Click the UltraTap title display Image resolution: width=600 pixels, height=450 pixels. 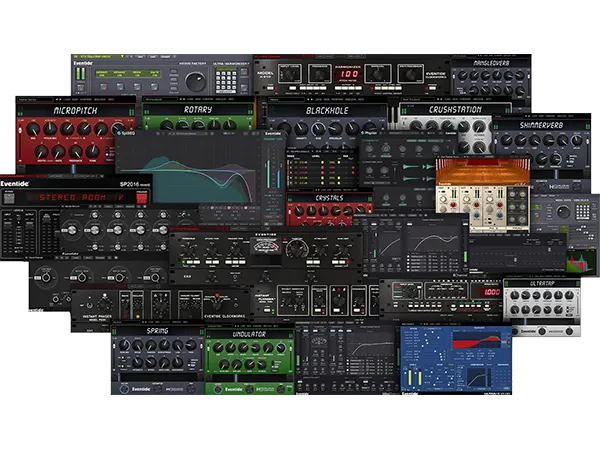pyautogui.click(x=542, y=284)
